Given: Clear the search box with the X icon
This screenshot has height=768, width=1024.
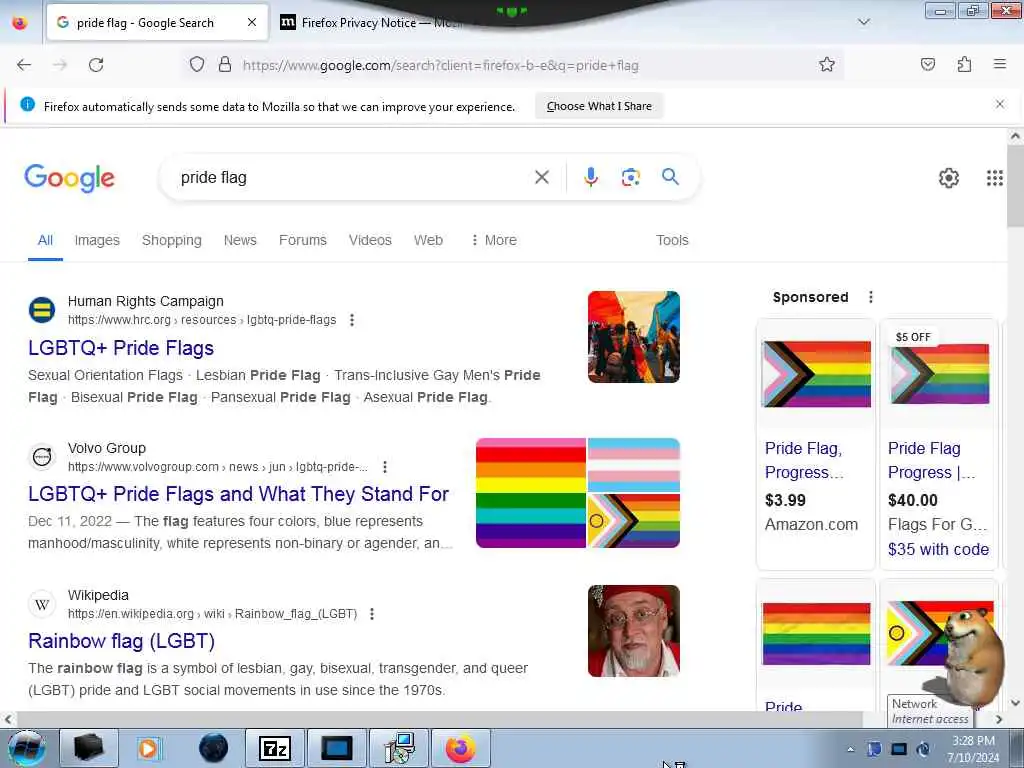Looking at the screenshot, I should coord(541,177).
